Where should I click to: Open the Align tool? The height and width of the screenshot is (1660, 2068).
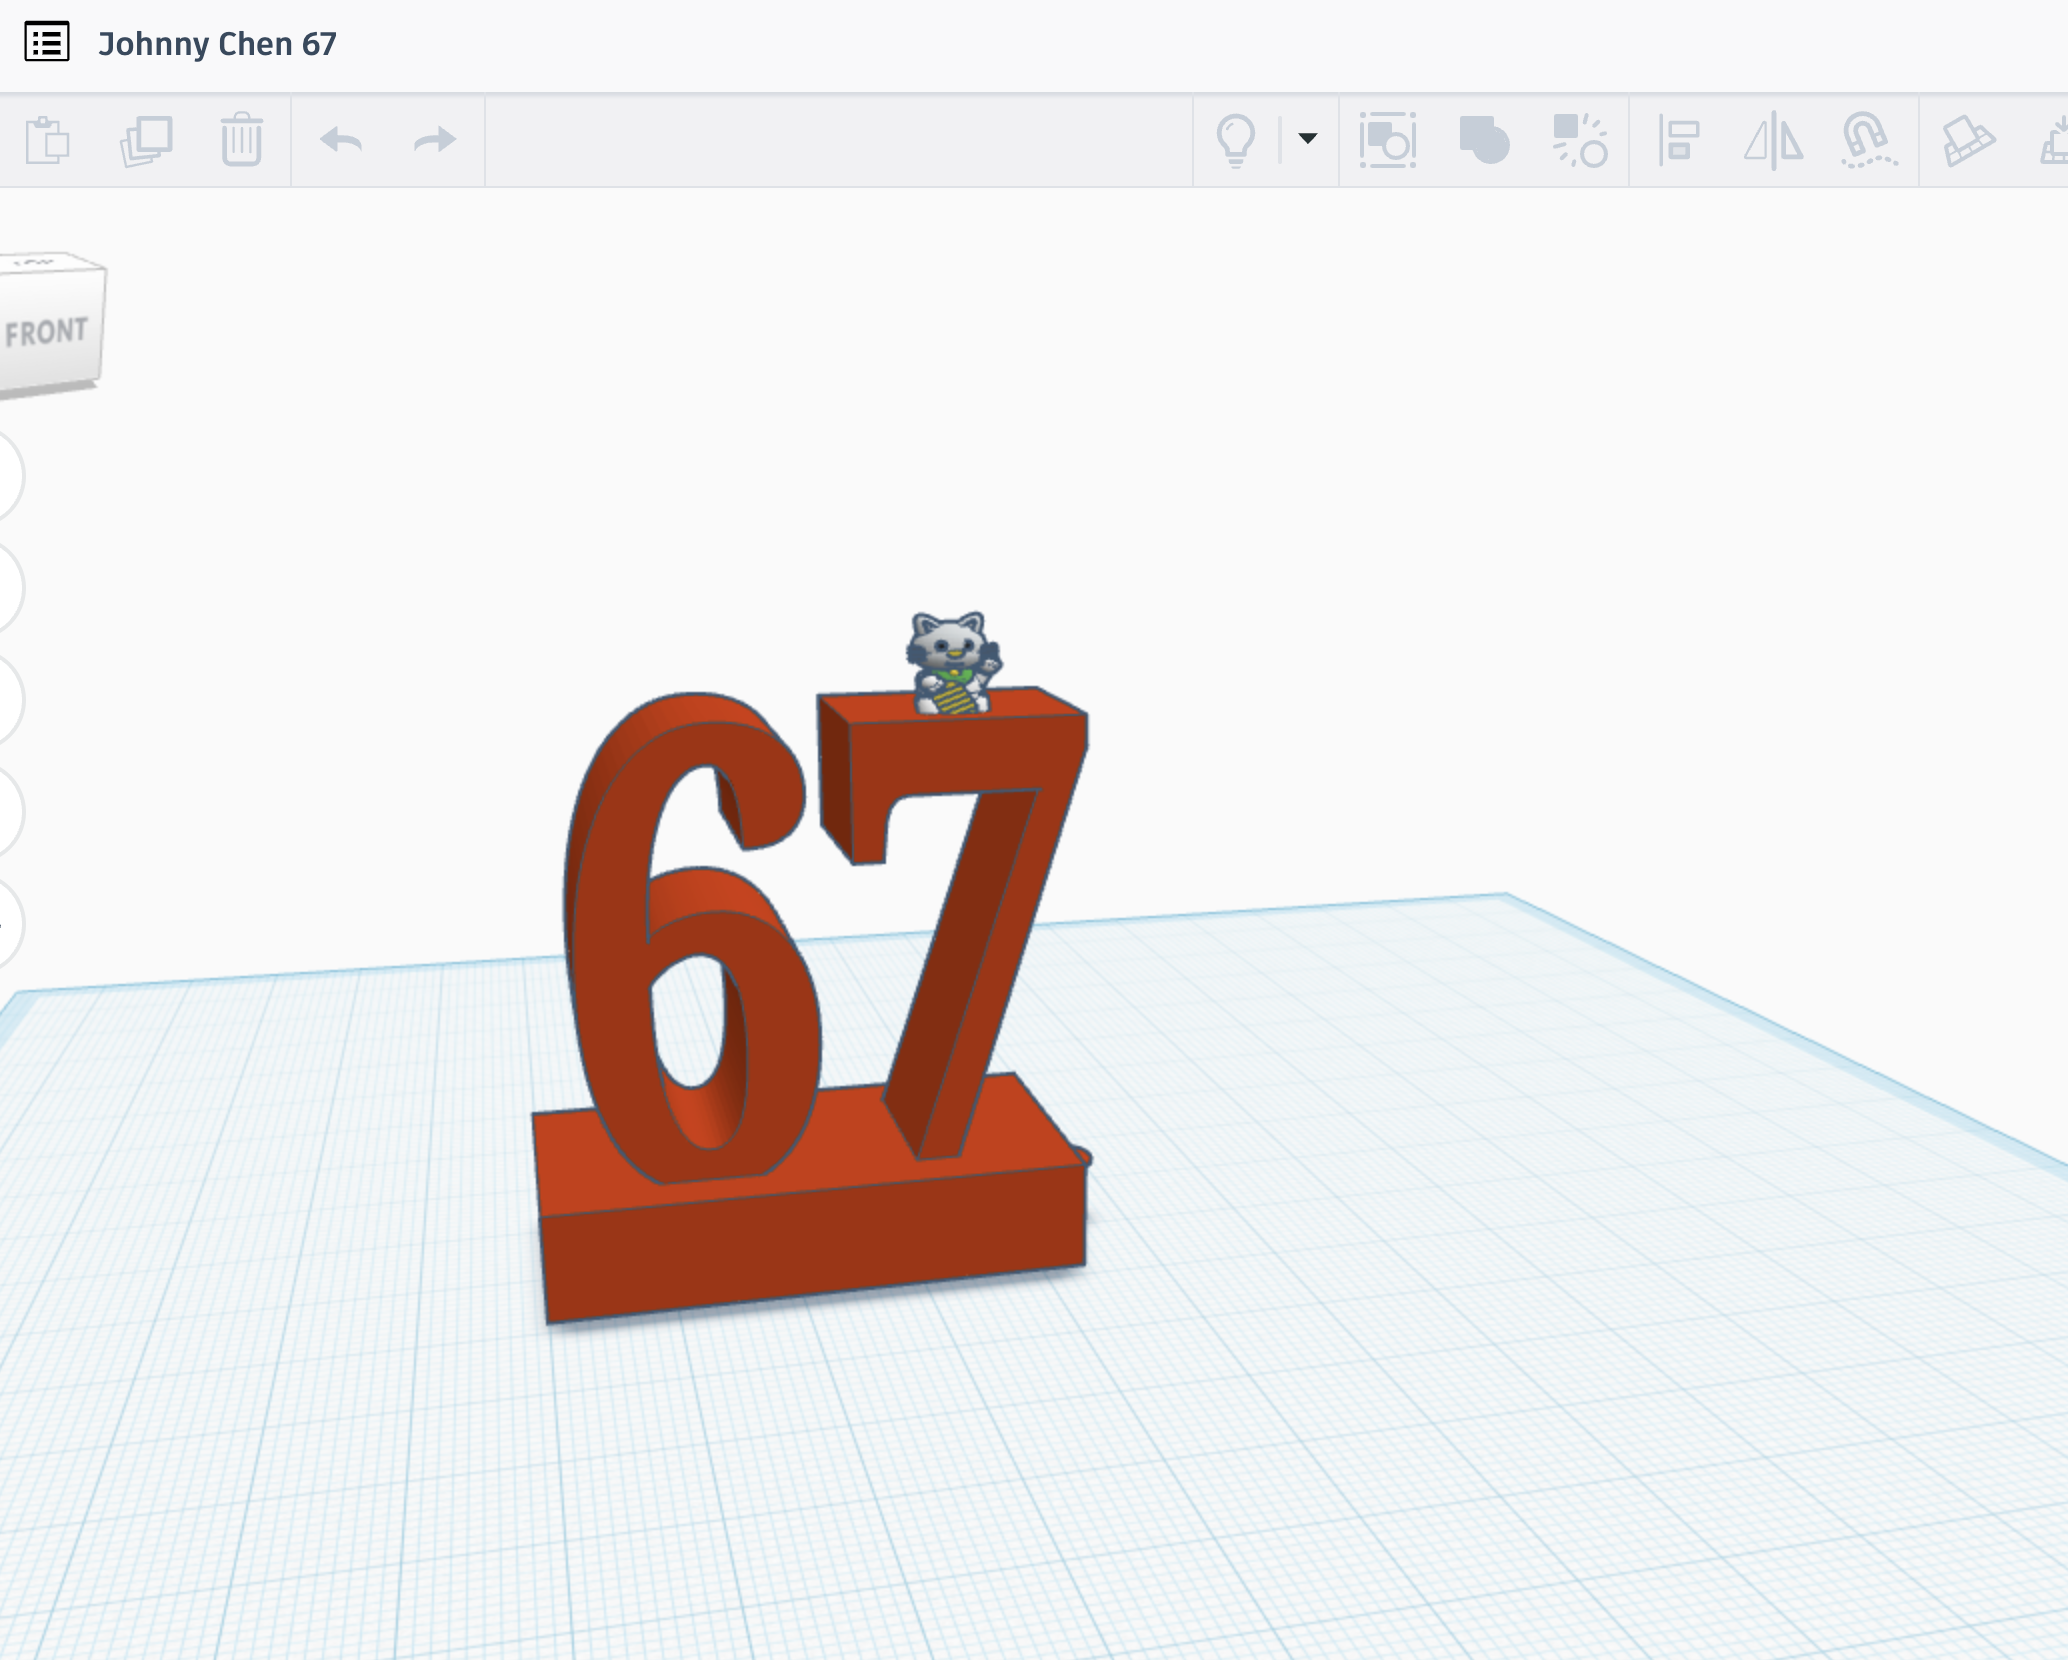click(x=1678, y=140)
